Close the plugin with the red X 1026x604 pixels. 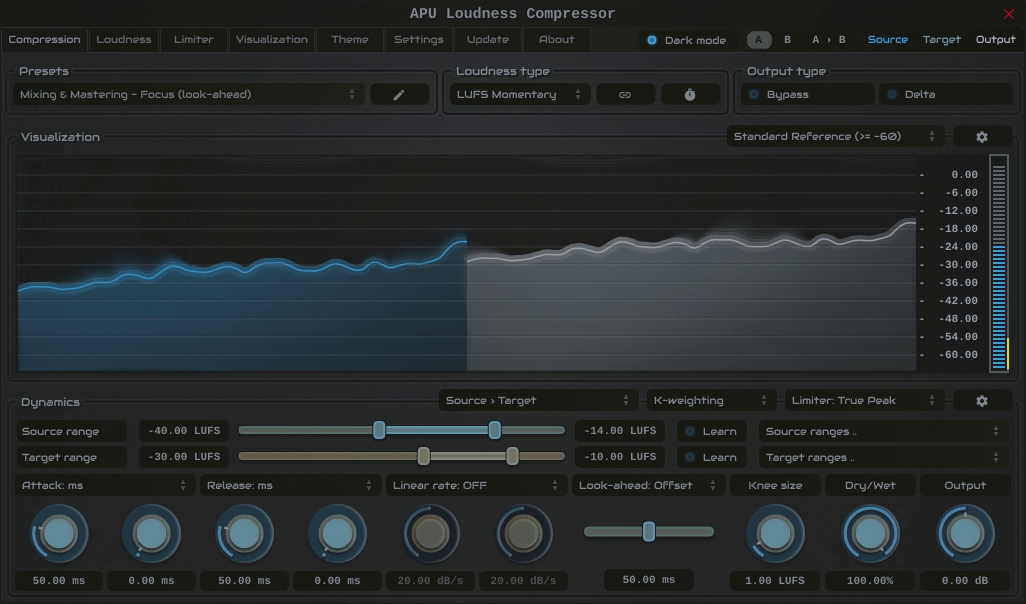click(x=1008, y=14)
